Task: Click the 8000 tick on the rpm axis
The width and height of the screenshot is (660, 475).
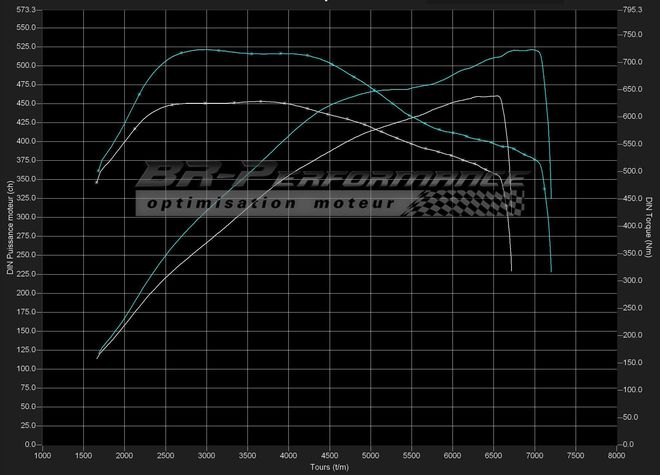Action: (x=616, y=455)
